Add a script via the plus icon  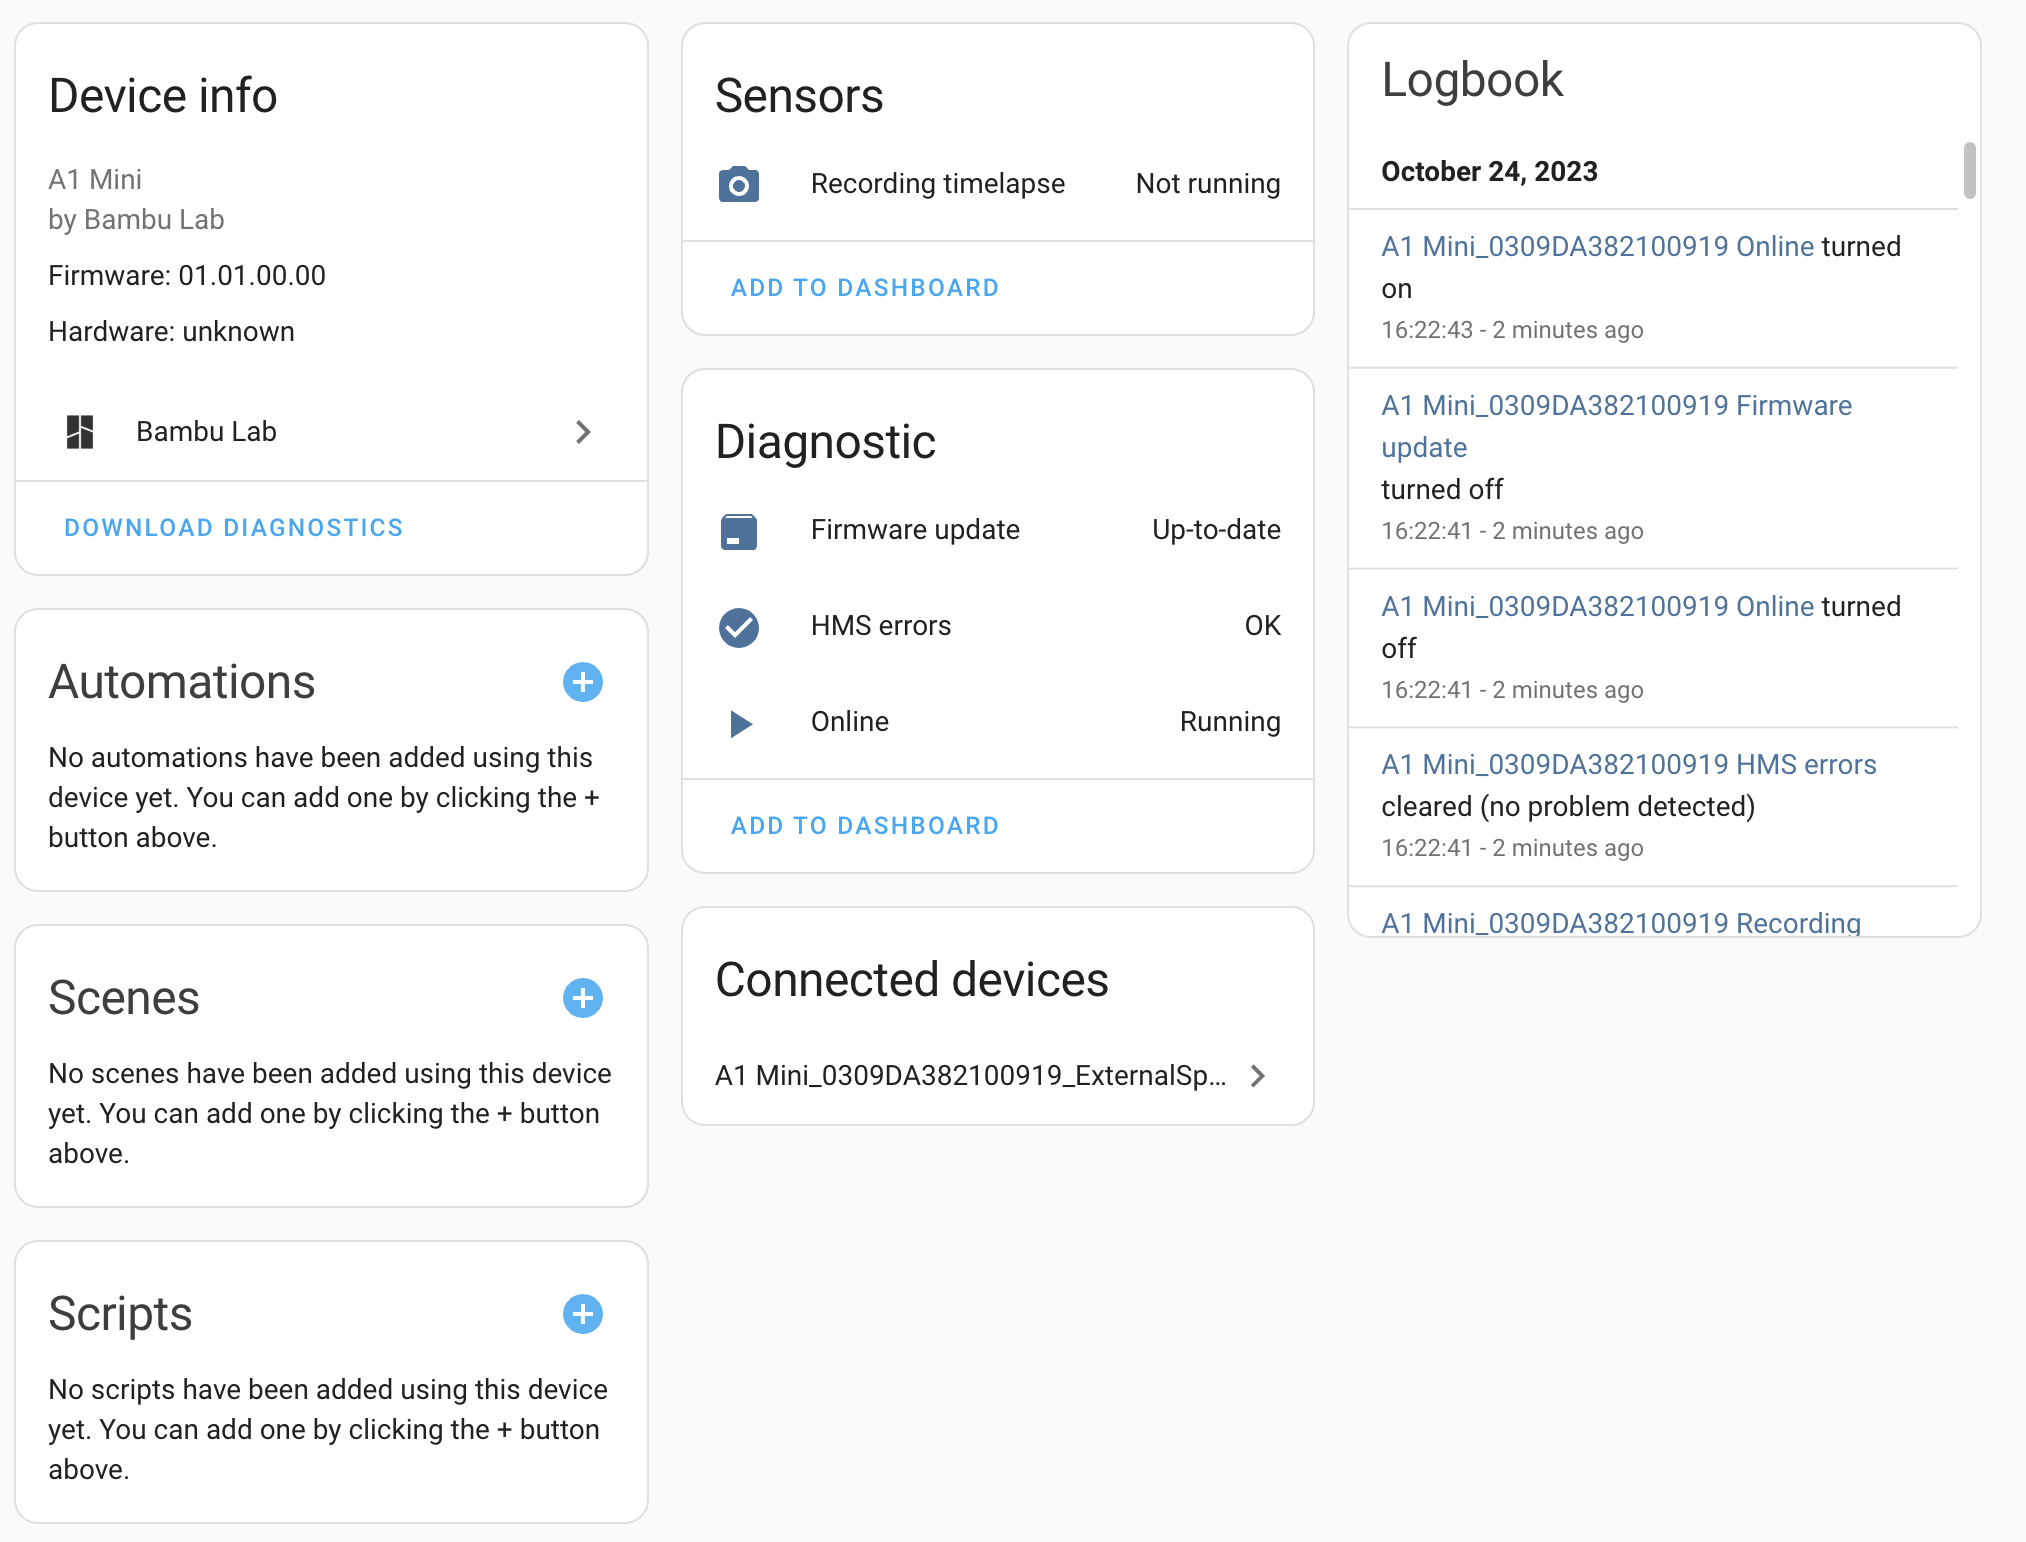[x=582, y=1314]
